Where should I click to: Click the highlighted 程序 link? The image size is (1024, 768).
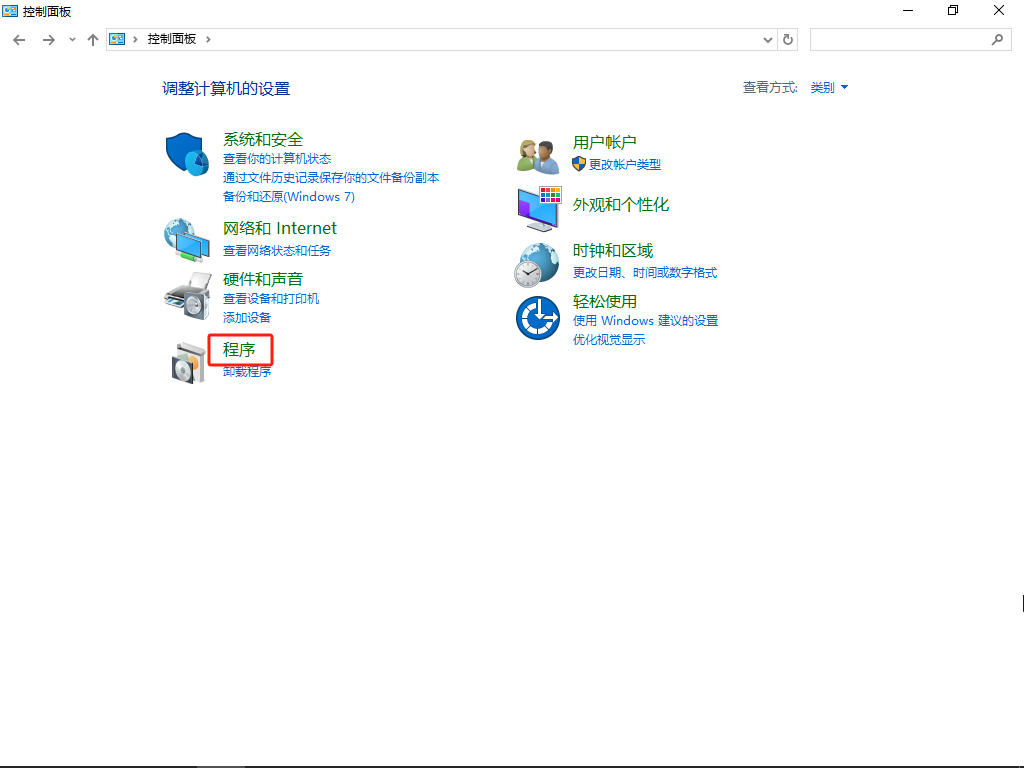[x=237, y=351]
